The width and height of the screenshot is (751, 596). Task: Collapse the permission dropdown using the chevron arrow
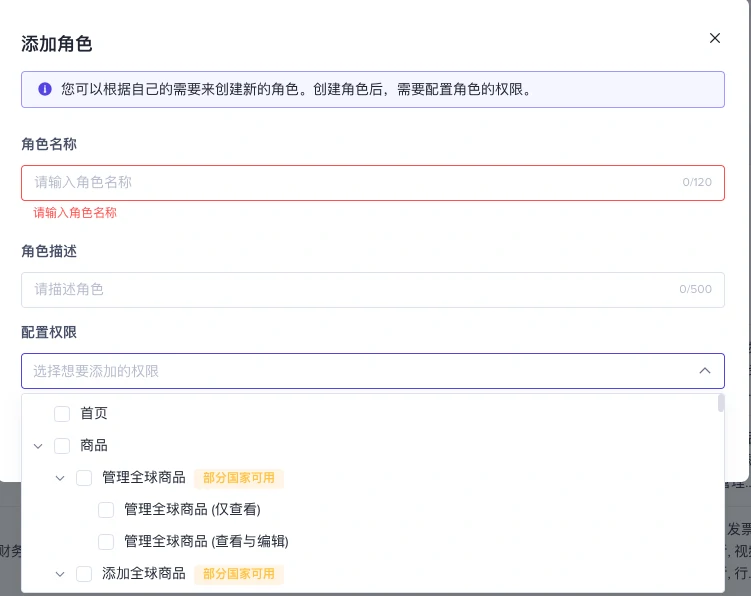705,371
